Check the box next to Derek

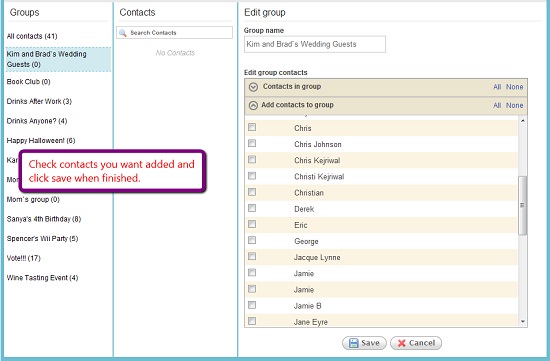pyautogui.click(x=252, y=208)
